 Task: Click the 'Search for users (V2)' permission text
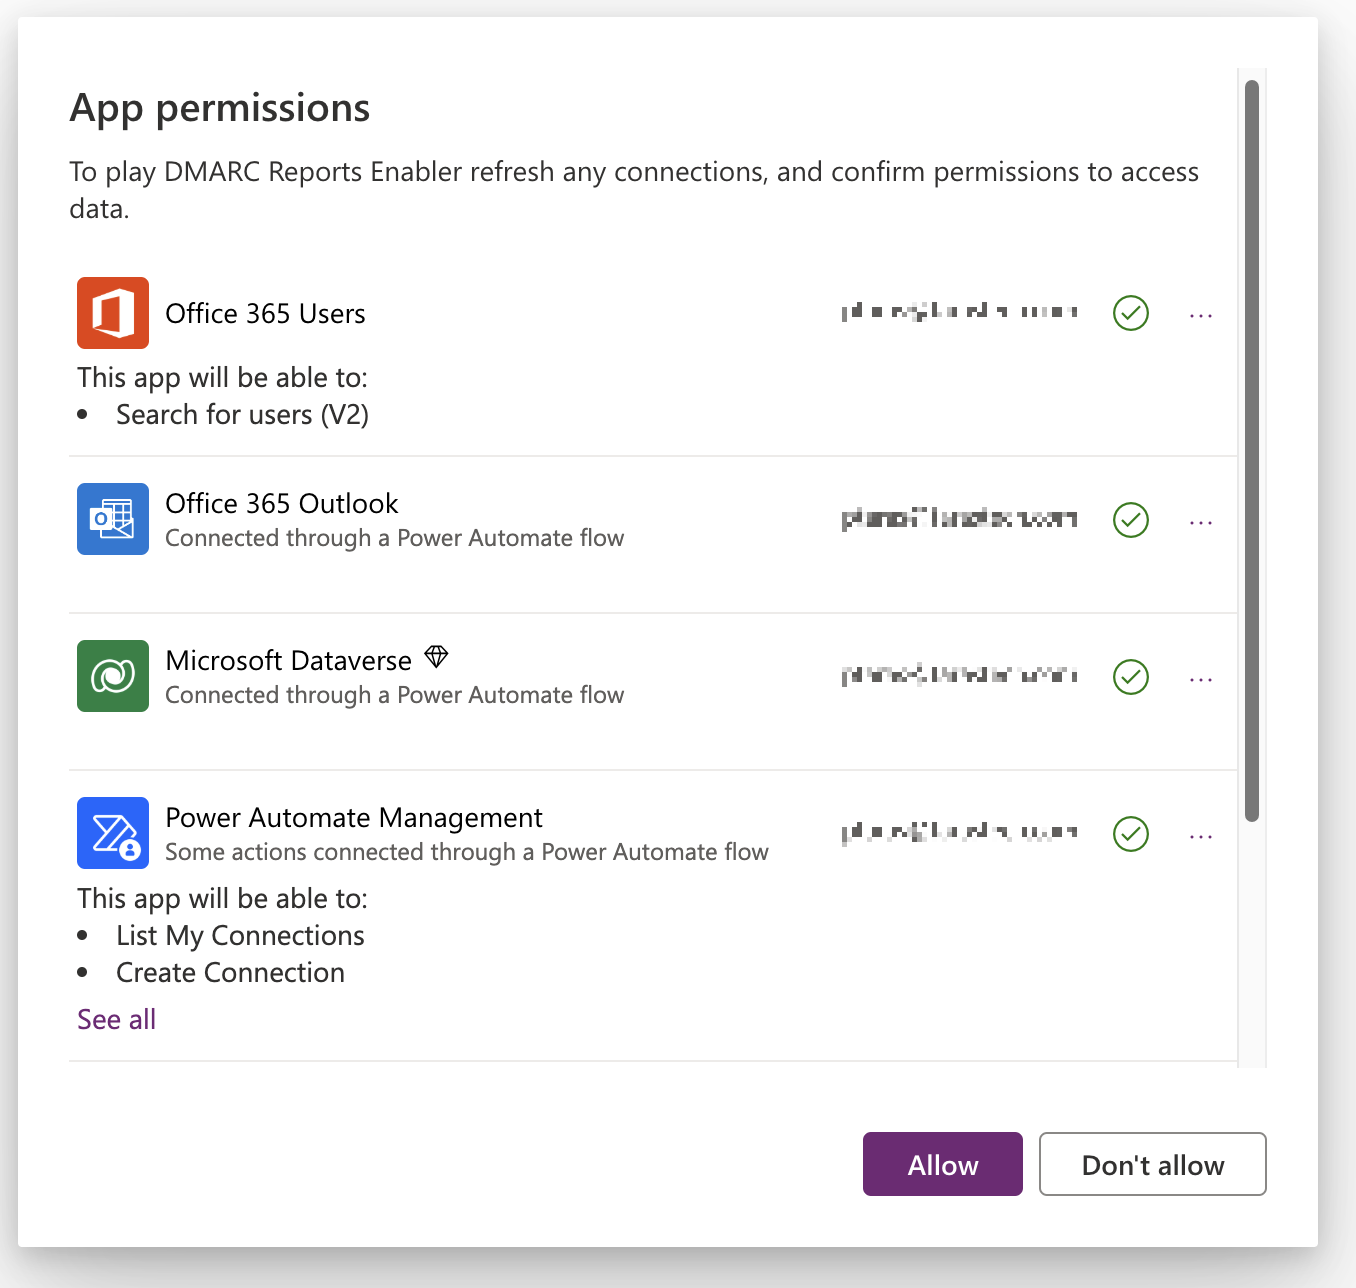click(243, 415)
